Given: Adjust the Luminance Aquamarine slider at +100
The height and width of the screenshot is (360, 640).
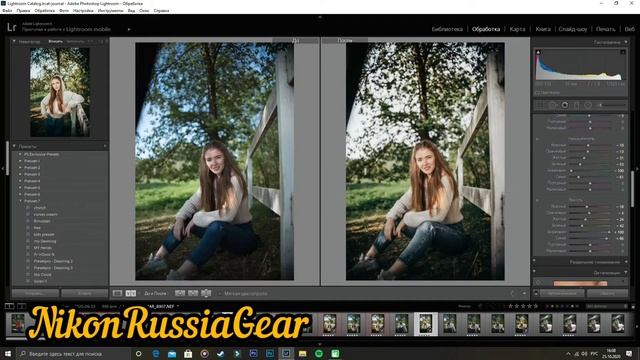Looking at the screenshot, I should 609,232.
